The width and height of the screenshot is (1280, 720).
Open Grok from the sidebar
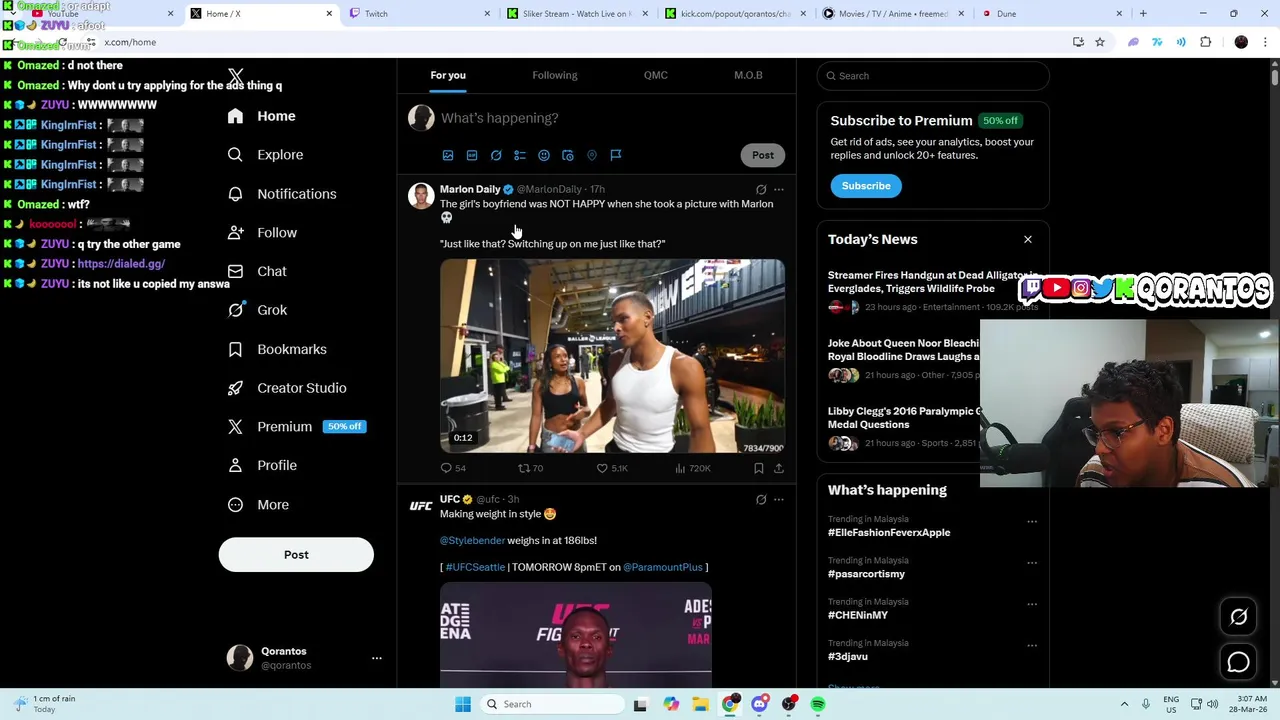click(x=258, y=310)
